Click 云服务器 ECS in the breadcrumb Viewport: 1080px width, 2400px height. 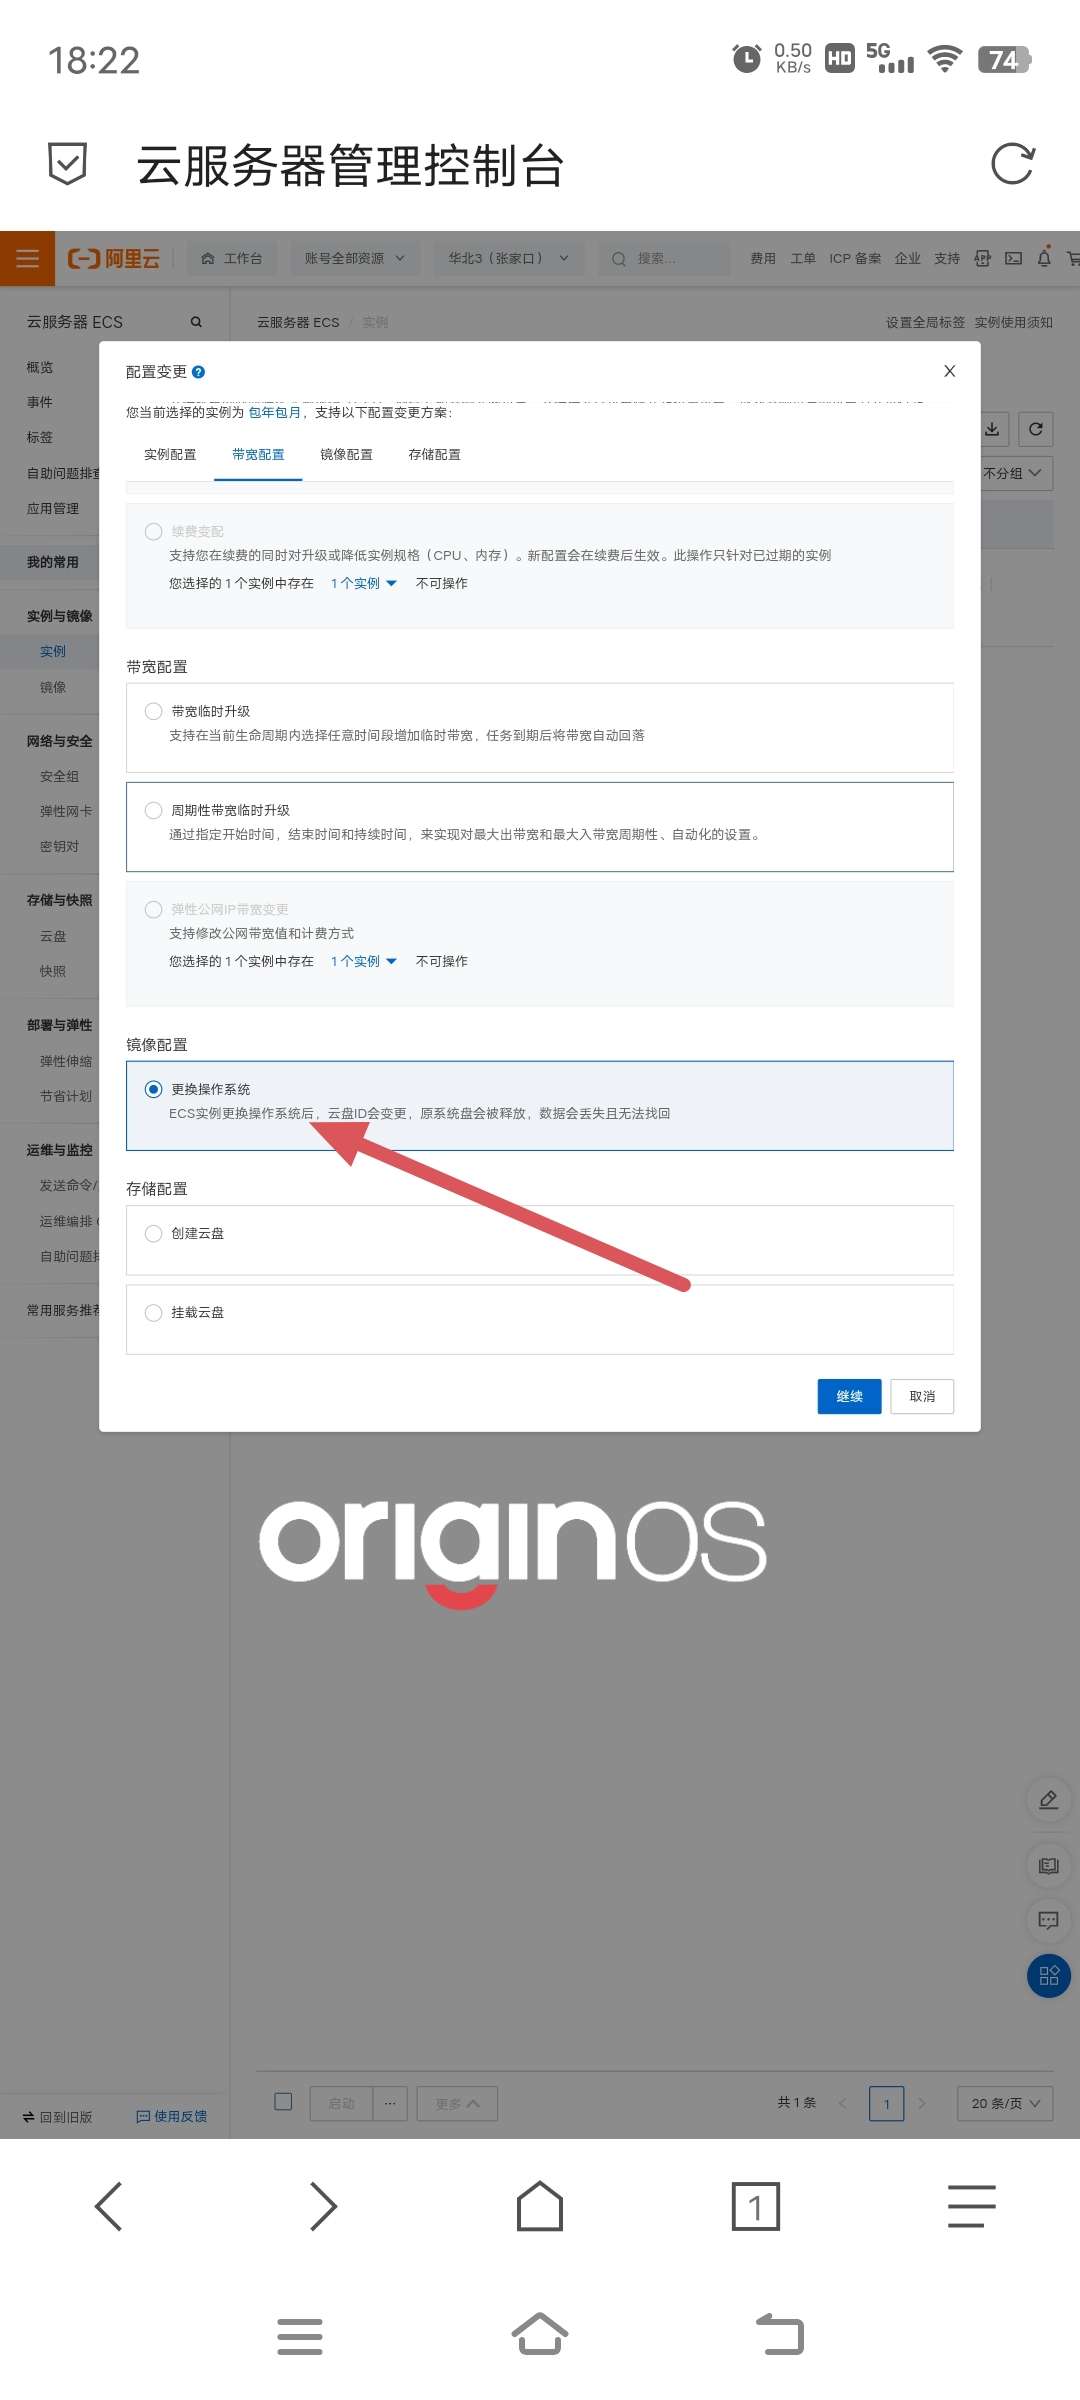coord(298,322)
